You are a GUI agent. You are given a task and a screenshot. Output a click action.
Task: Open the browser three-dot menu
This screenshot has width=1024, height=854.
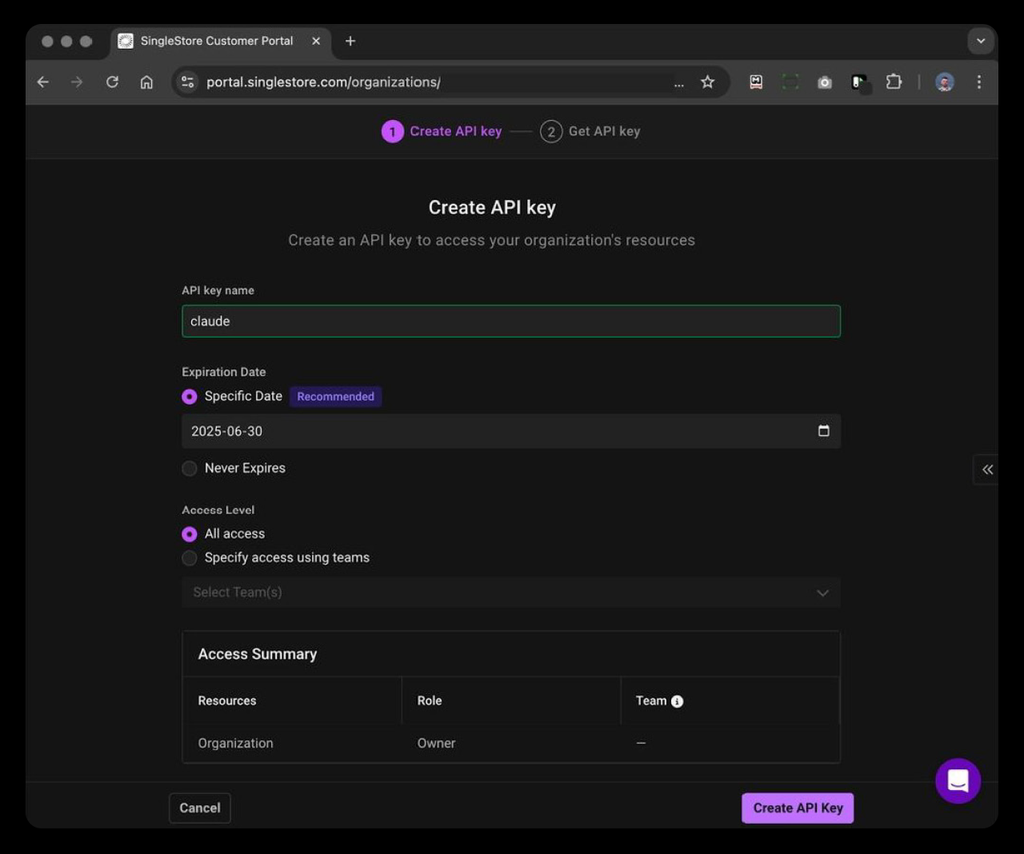tap(979, 82)
